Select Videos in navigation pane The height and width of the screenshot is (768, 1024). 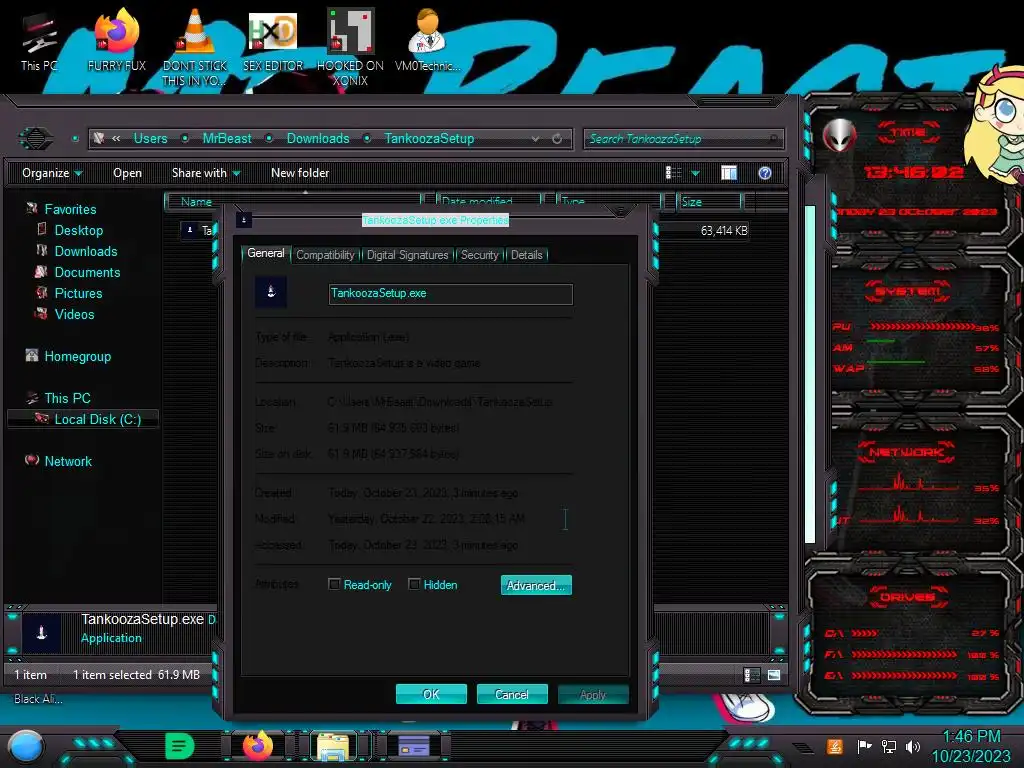[74, 314]
